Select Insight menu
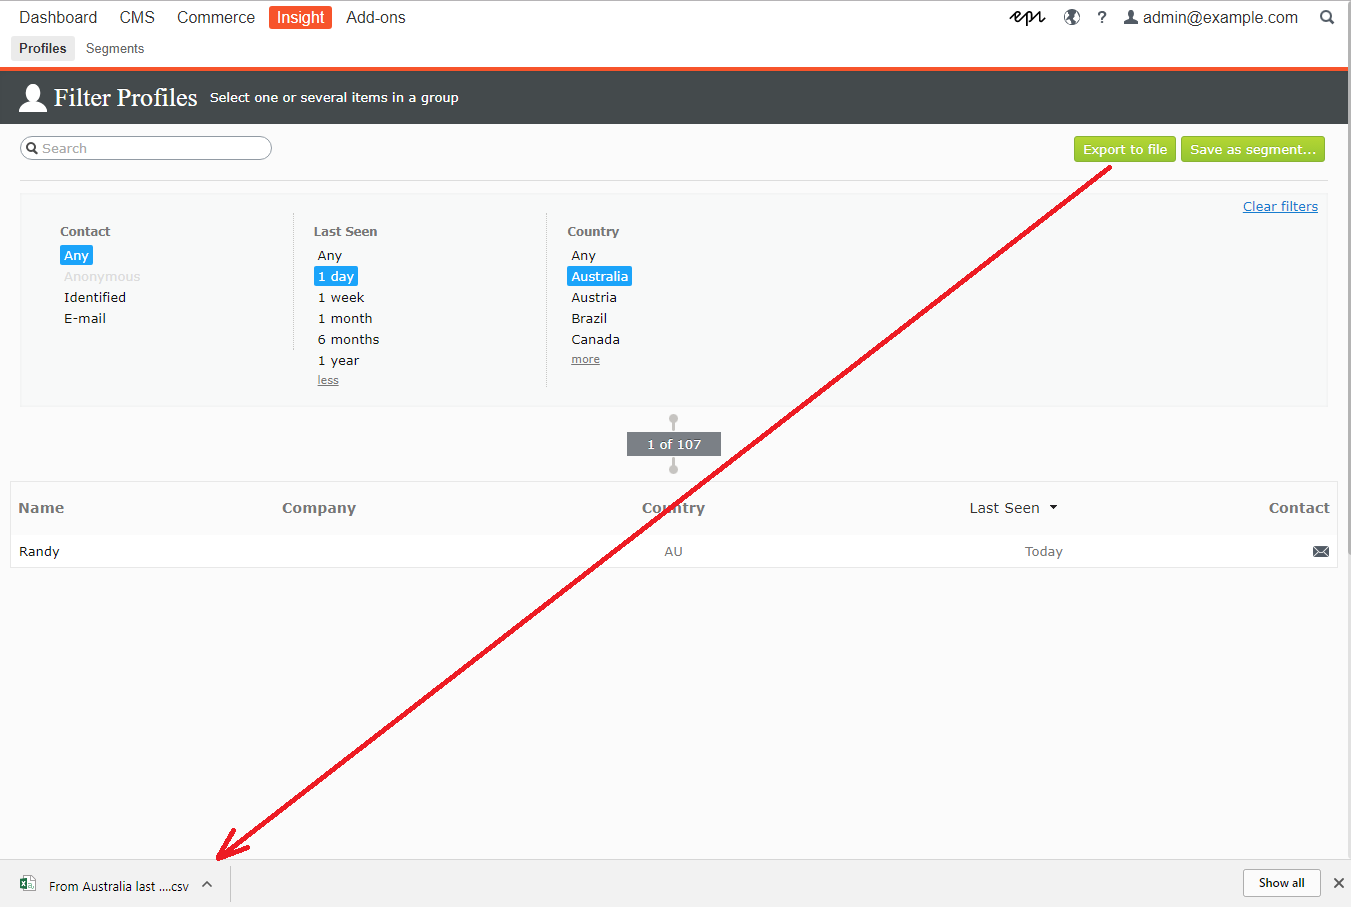The width and height of the screenshot is (1351, 907). pyautogui.click(x=300, y=17)
